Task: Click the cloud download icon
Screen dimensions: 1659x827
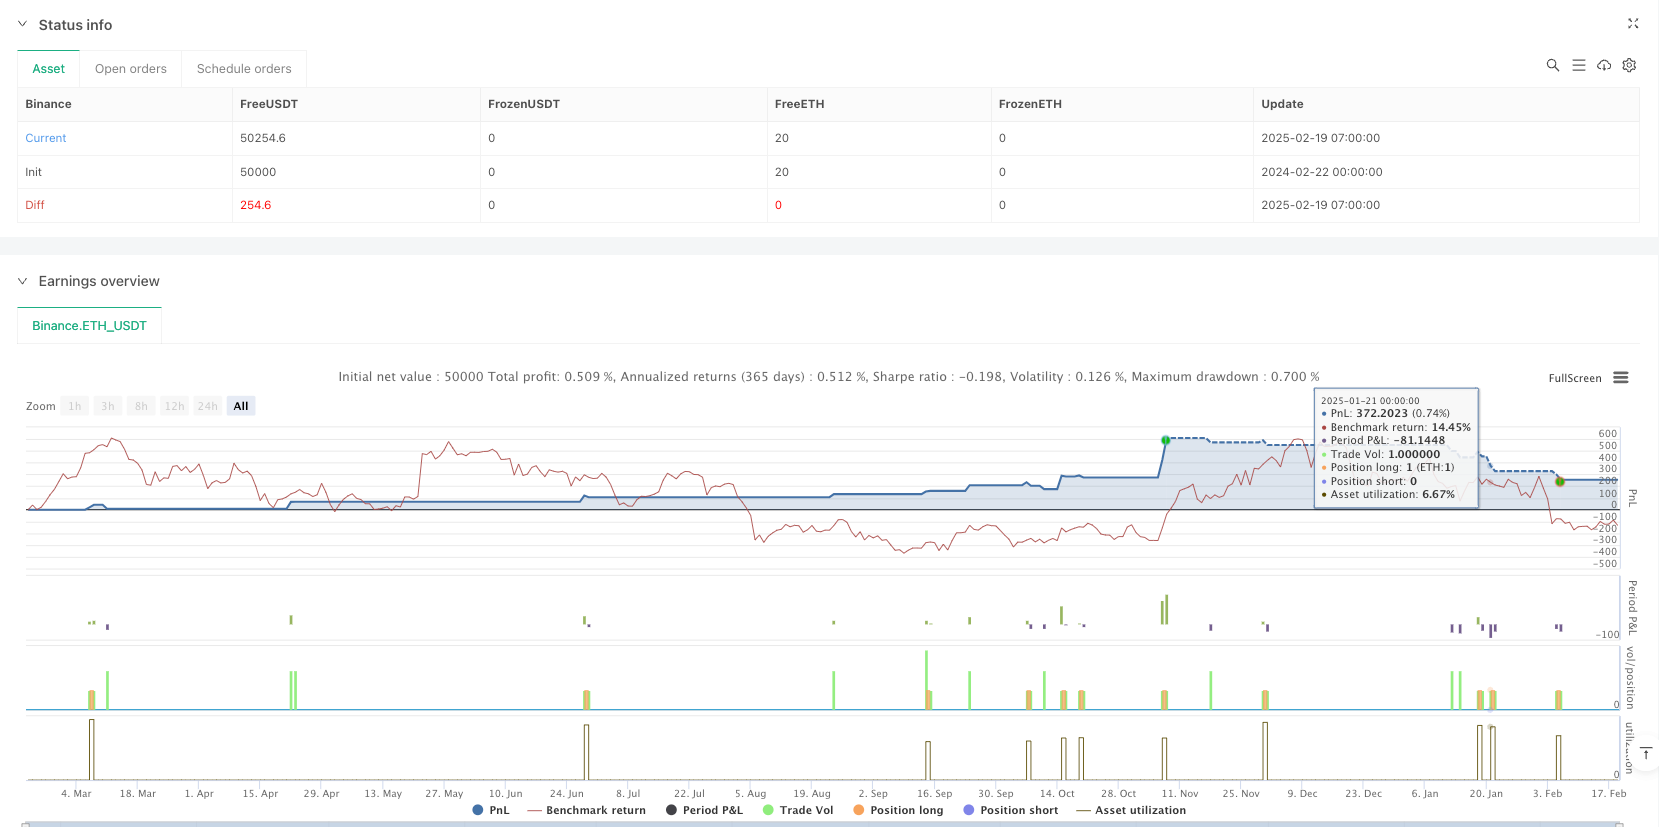Action: 1604,65
